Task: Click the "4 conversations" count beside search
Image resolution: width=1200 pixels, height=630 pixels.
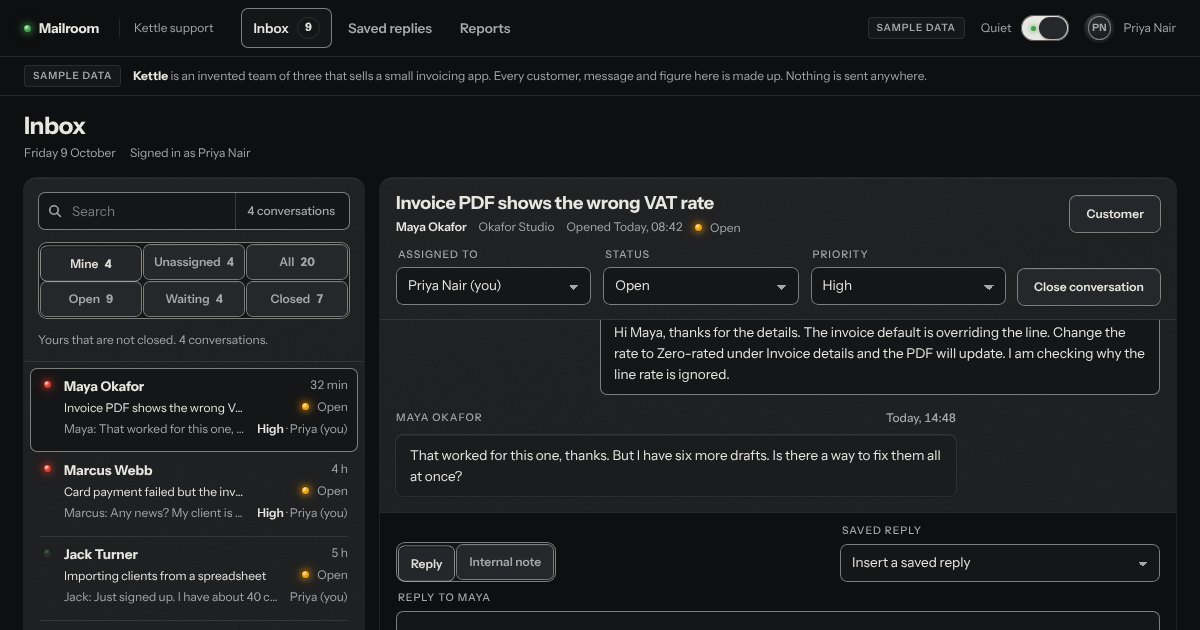Action: click(291, 211)
